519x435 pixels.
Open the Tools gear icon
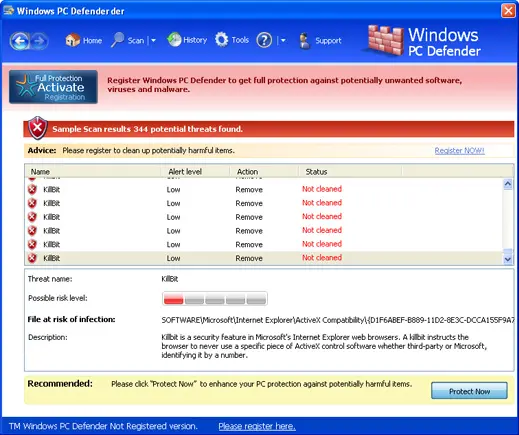tap(222, 40)
